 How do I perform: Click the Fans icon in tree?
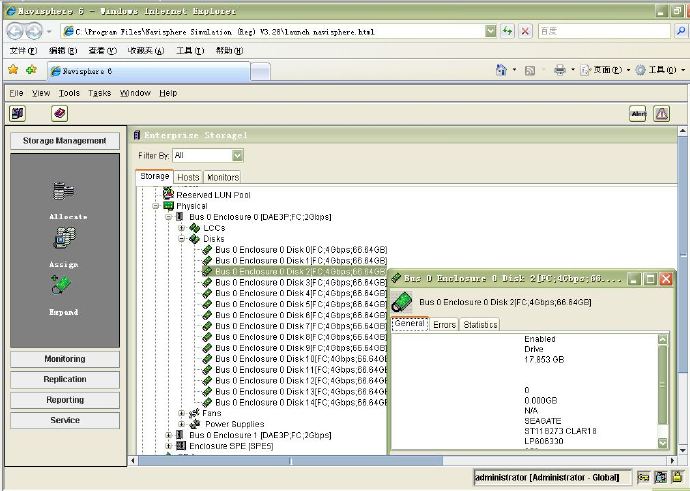point(194,413)
